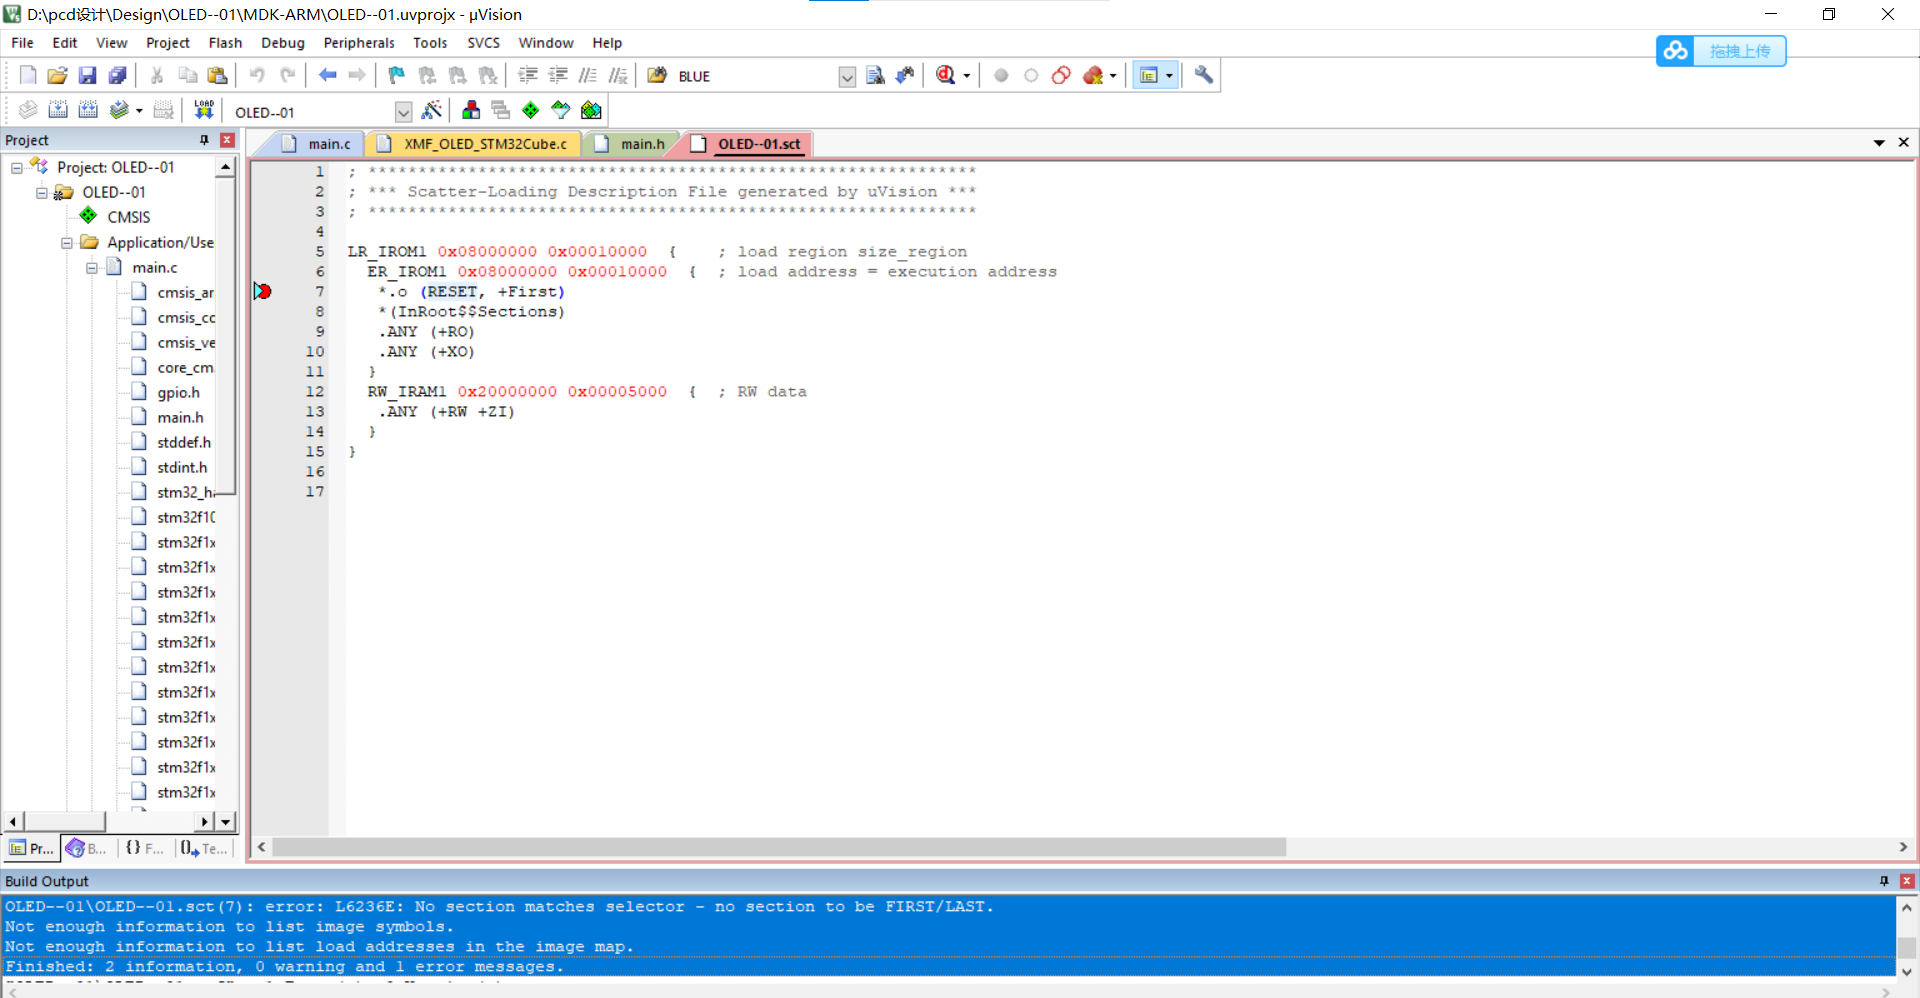Open the Peripherals menu
Screen dimensions: 1920x998
(359, 43)
